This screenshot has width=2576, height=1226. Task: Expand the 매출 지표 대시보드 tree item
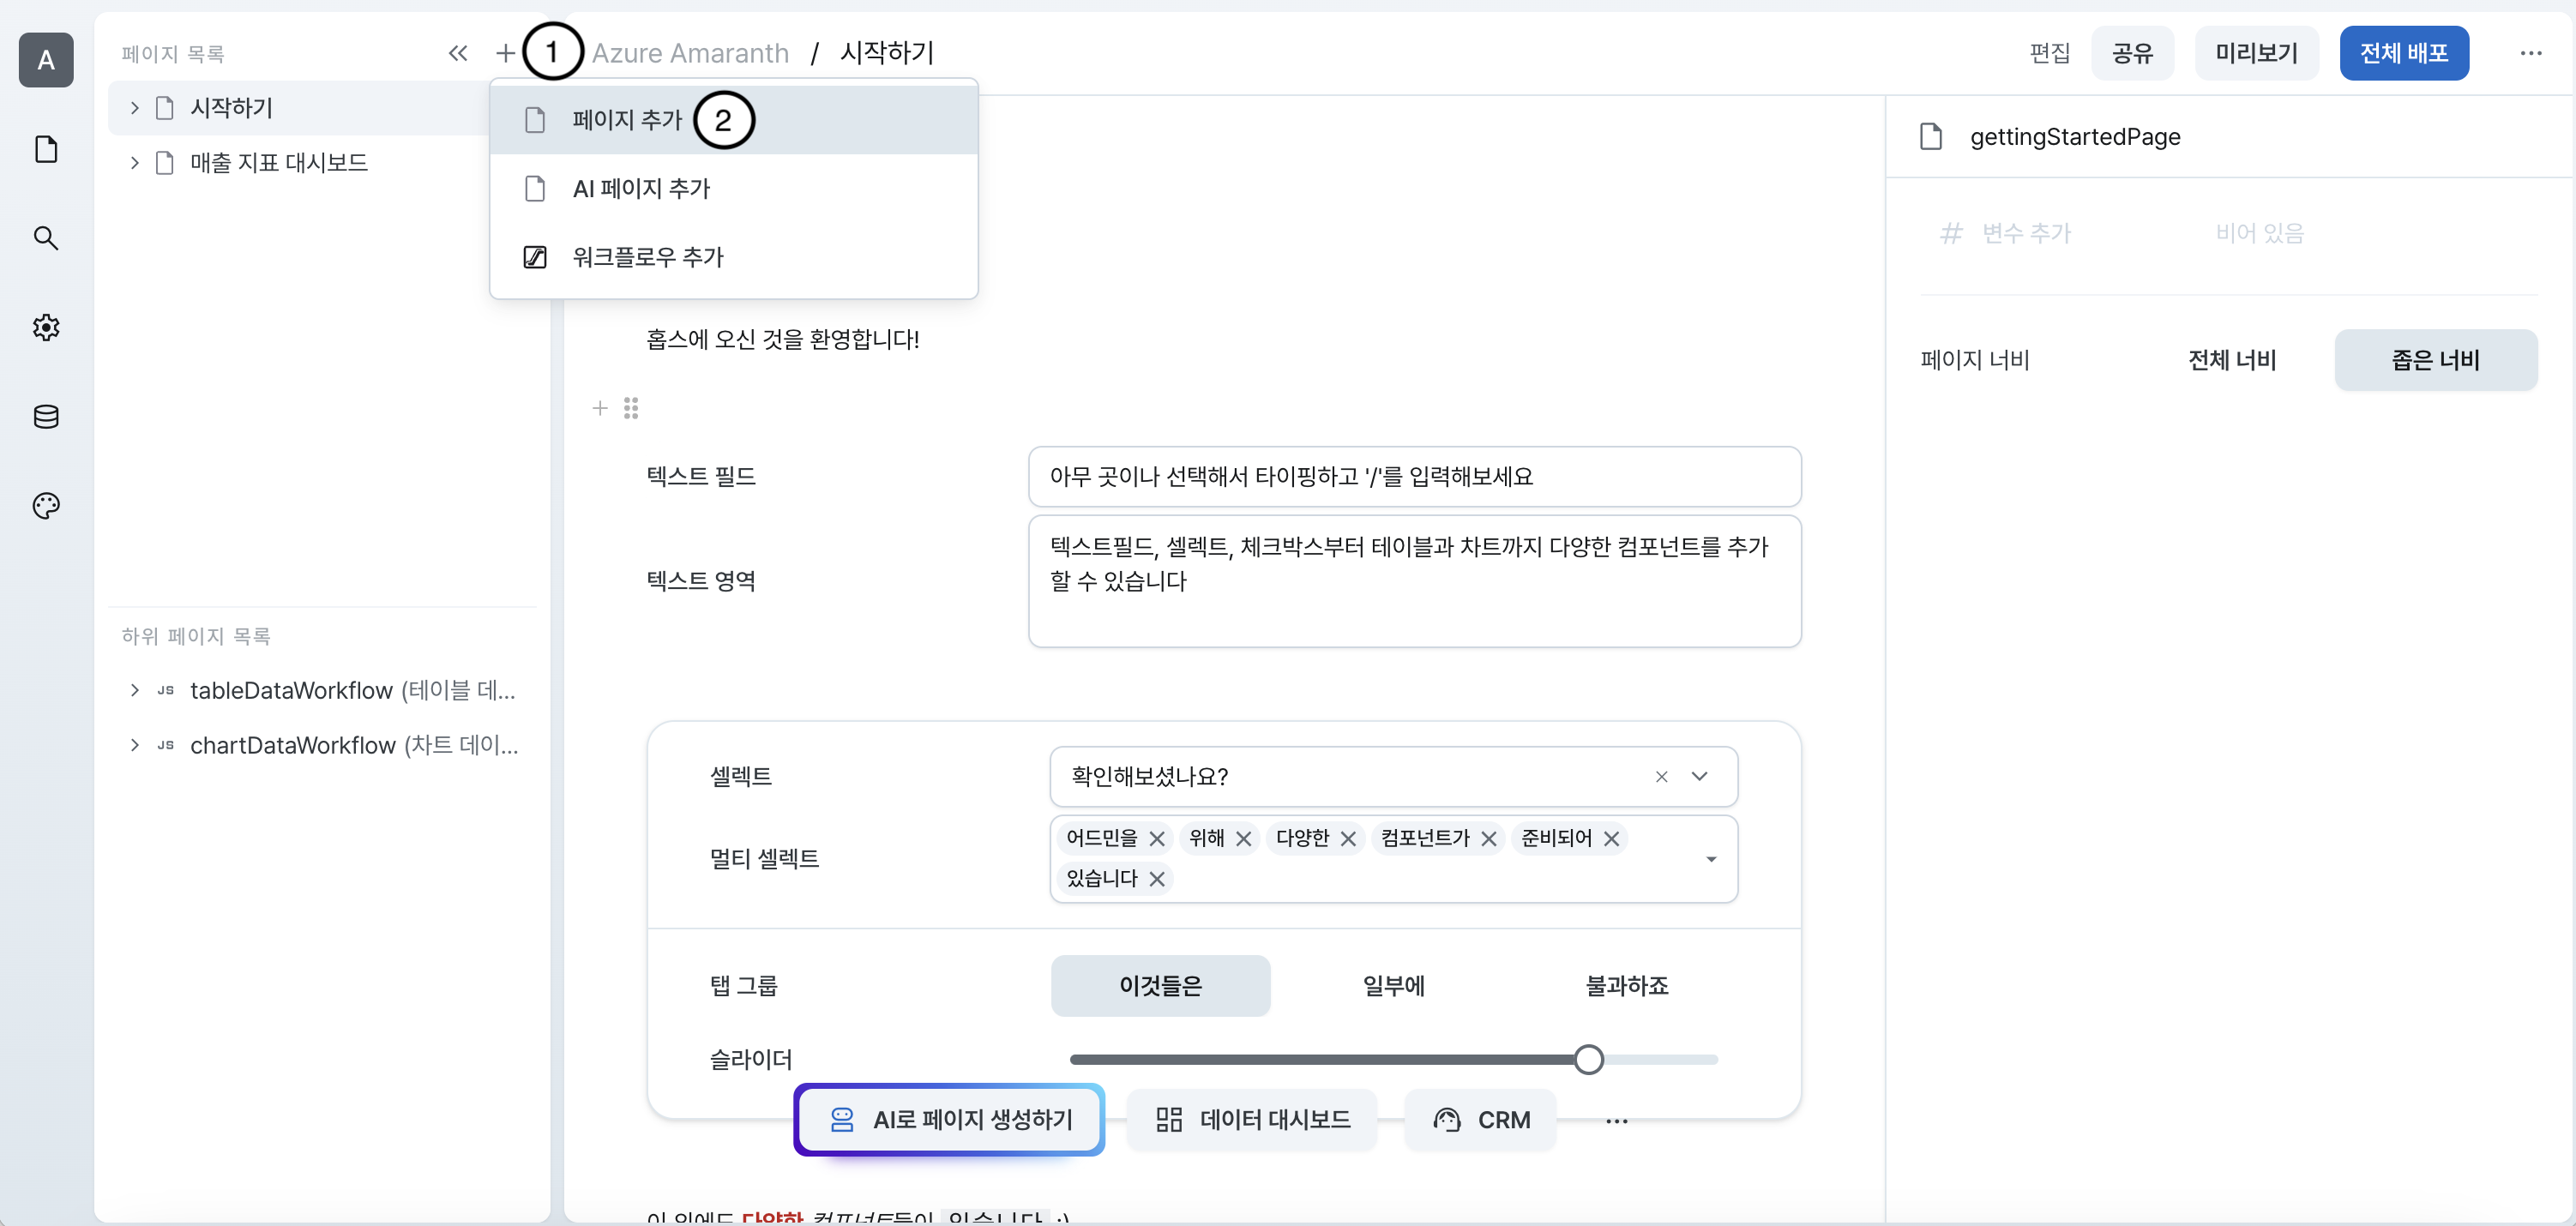pyautogui.click(x=134, y=163)
